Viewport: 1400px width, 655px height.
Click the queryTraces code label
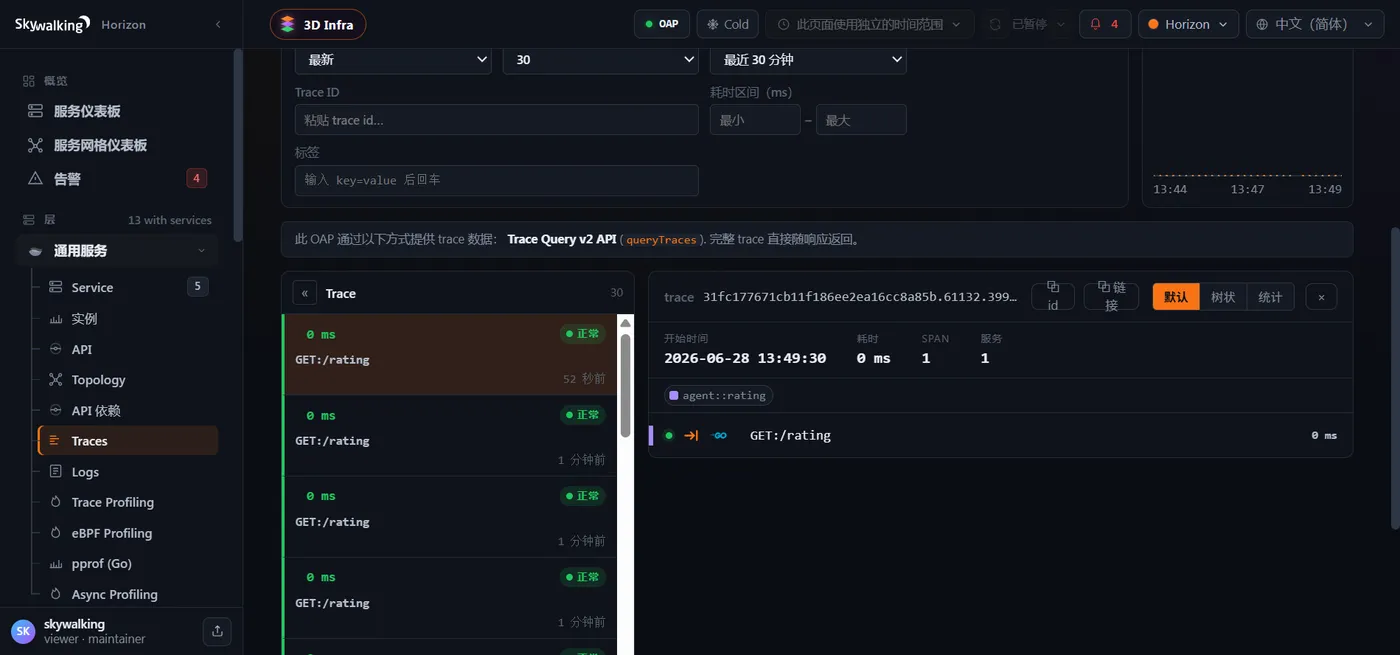click(661, 240)
